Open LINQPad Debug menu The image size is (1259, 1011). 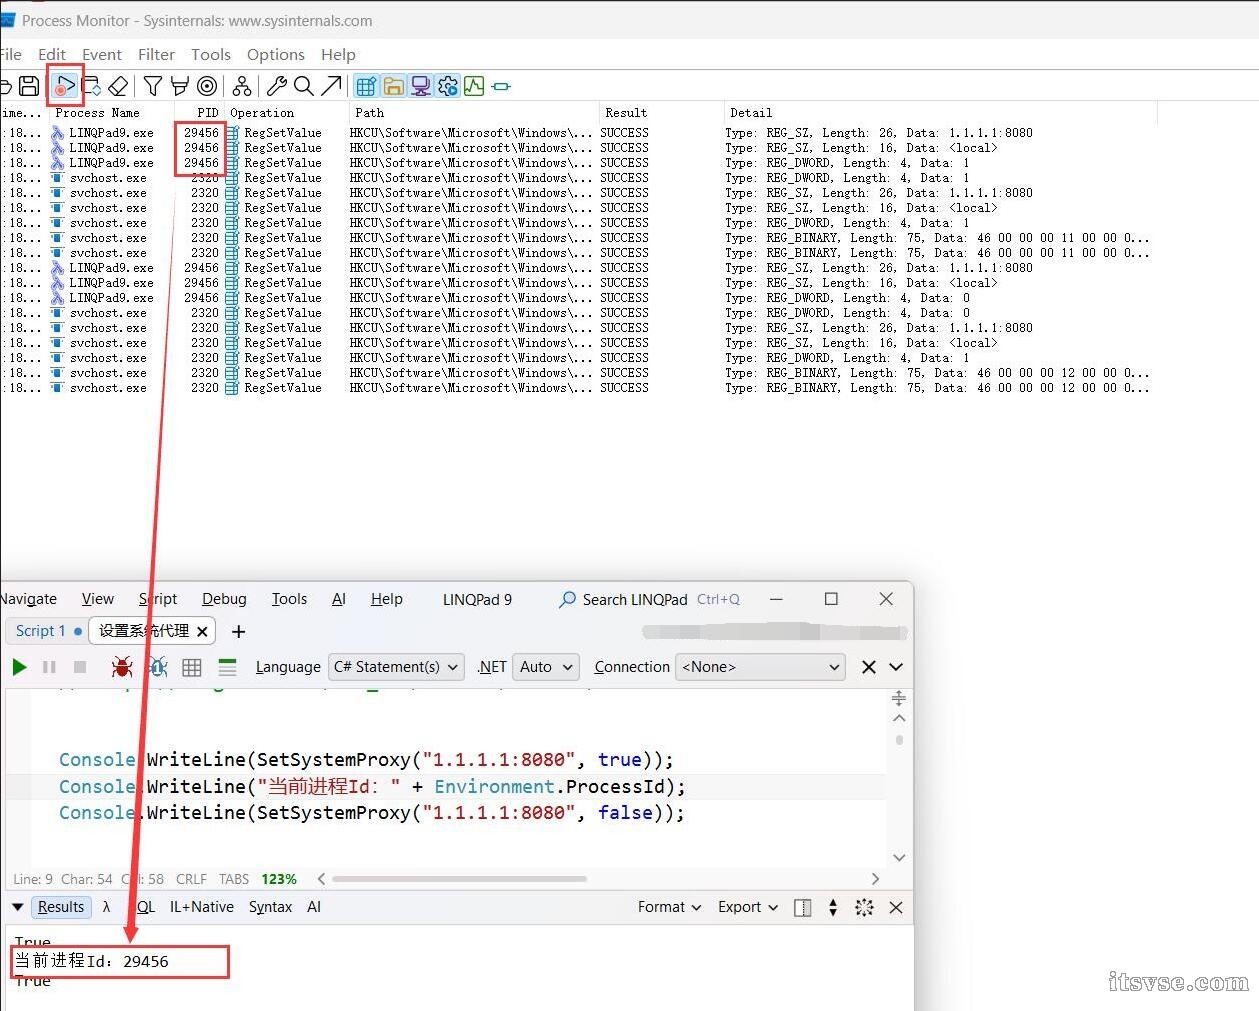point(224,599)
